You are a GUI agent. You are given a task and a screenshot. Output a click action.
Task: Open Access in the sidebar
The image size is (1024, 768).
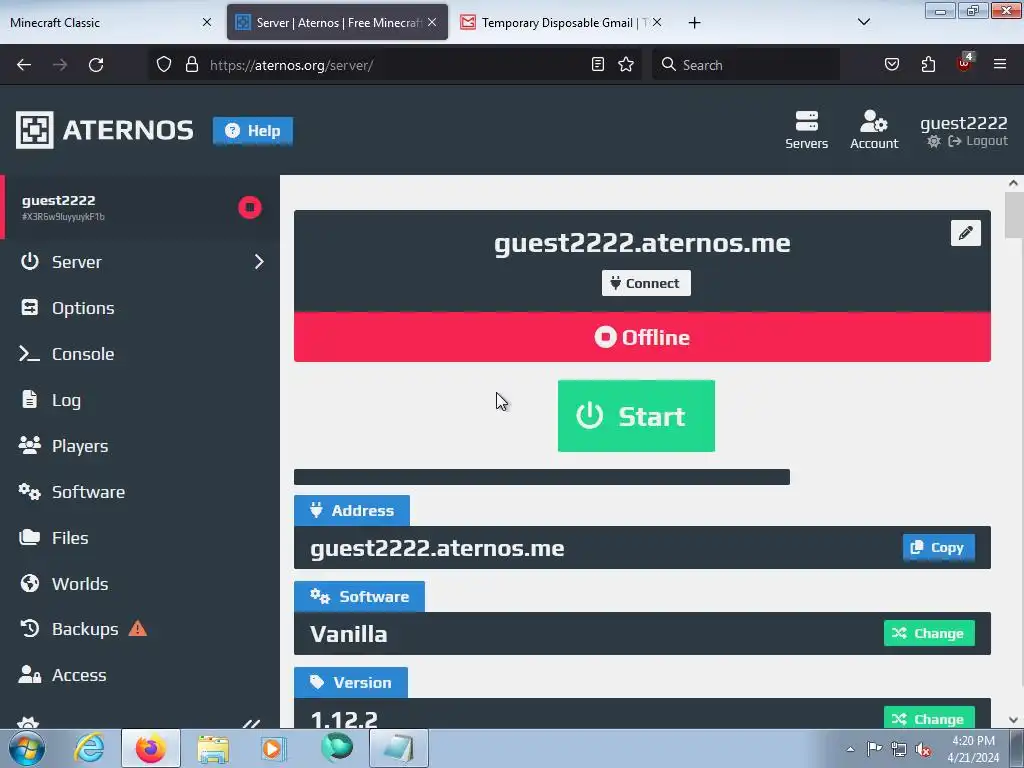point(140,675)
